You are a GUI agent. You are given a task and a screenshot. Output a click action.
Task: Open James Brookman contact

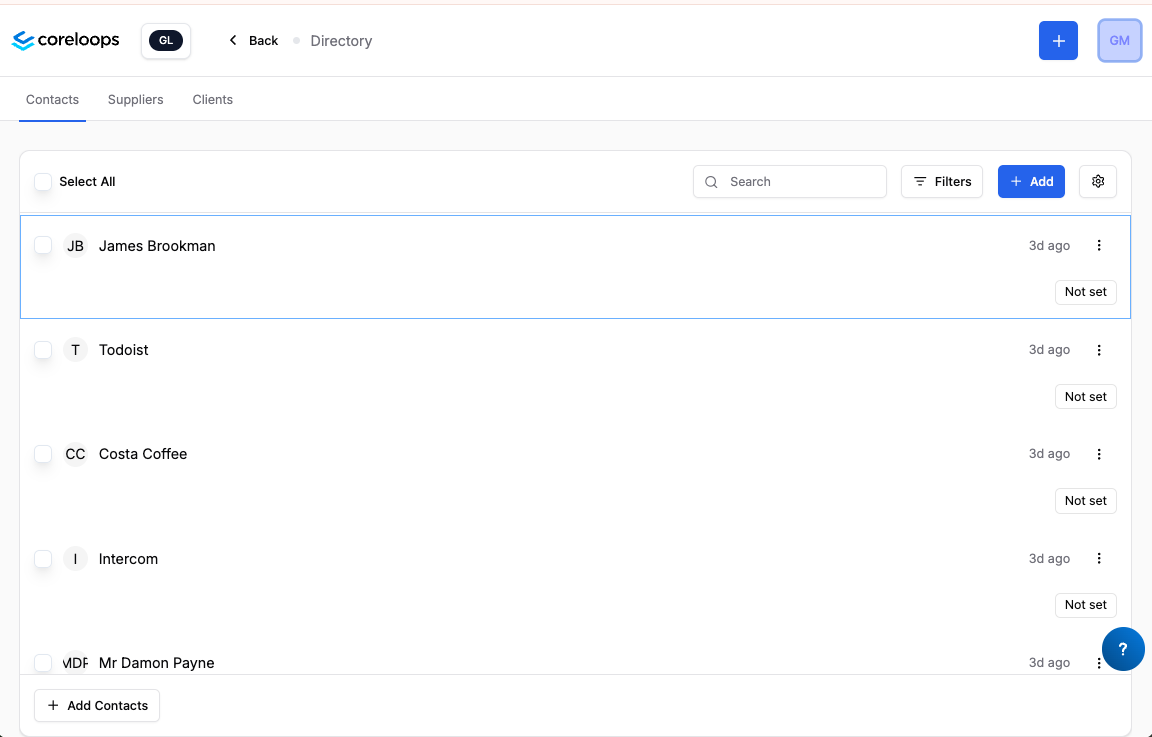pos(157,246)
